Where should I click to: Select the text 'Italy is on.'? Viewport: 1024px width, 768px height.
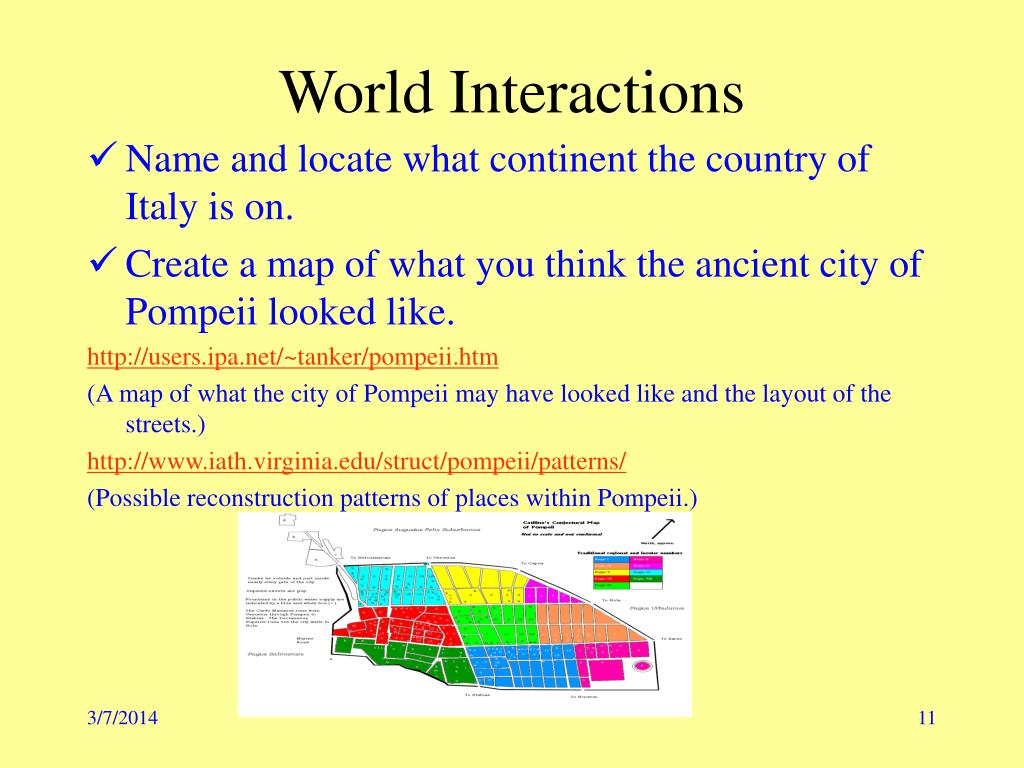[x=210, y=207]
